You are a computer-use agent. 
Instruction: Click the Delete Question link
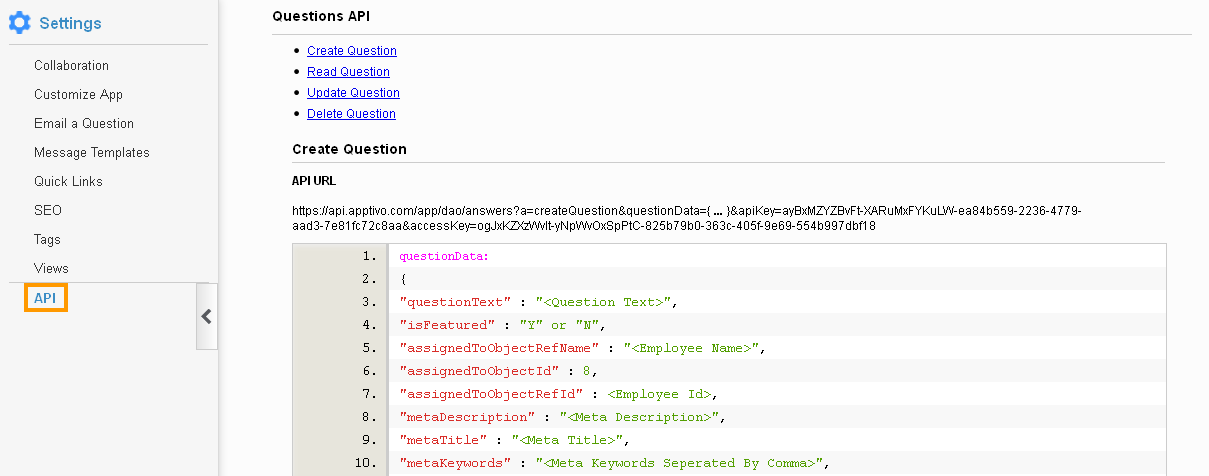(351, 114)
